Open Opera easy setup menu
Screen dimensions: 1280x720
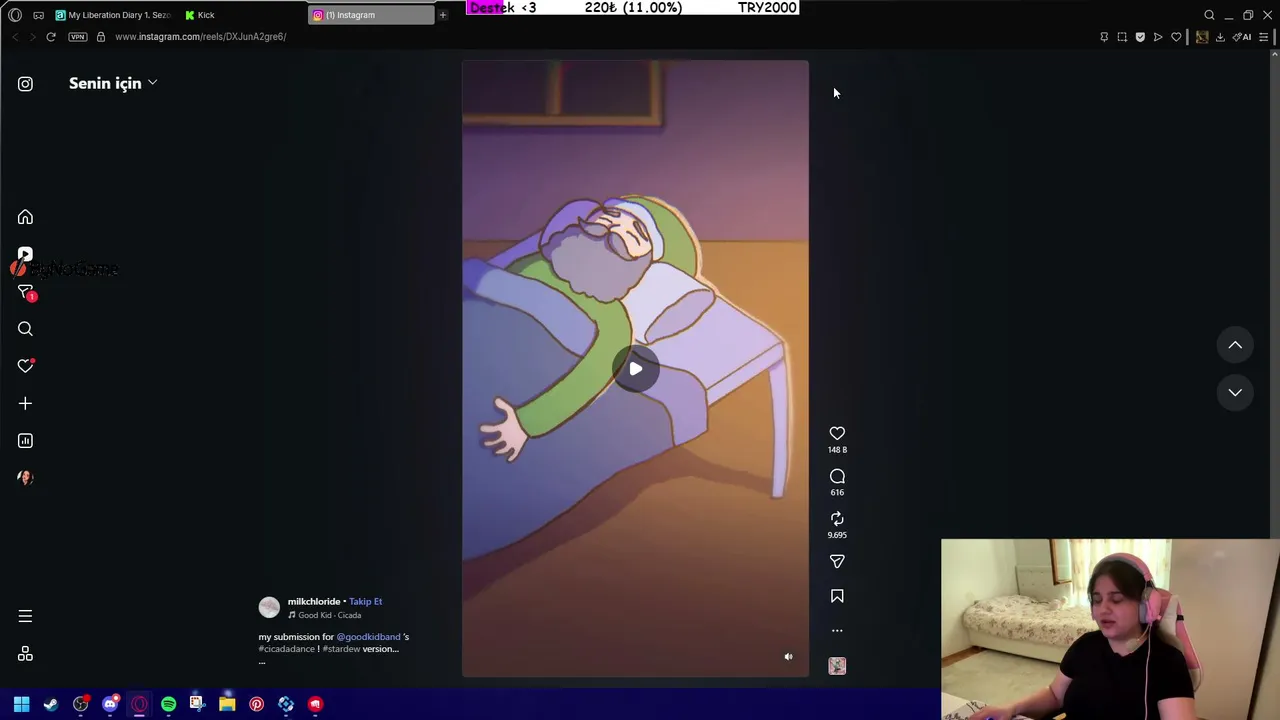(x=1264, y=37)
